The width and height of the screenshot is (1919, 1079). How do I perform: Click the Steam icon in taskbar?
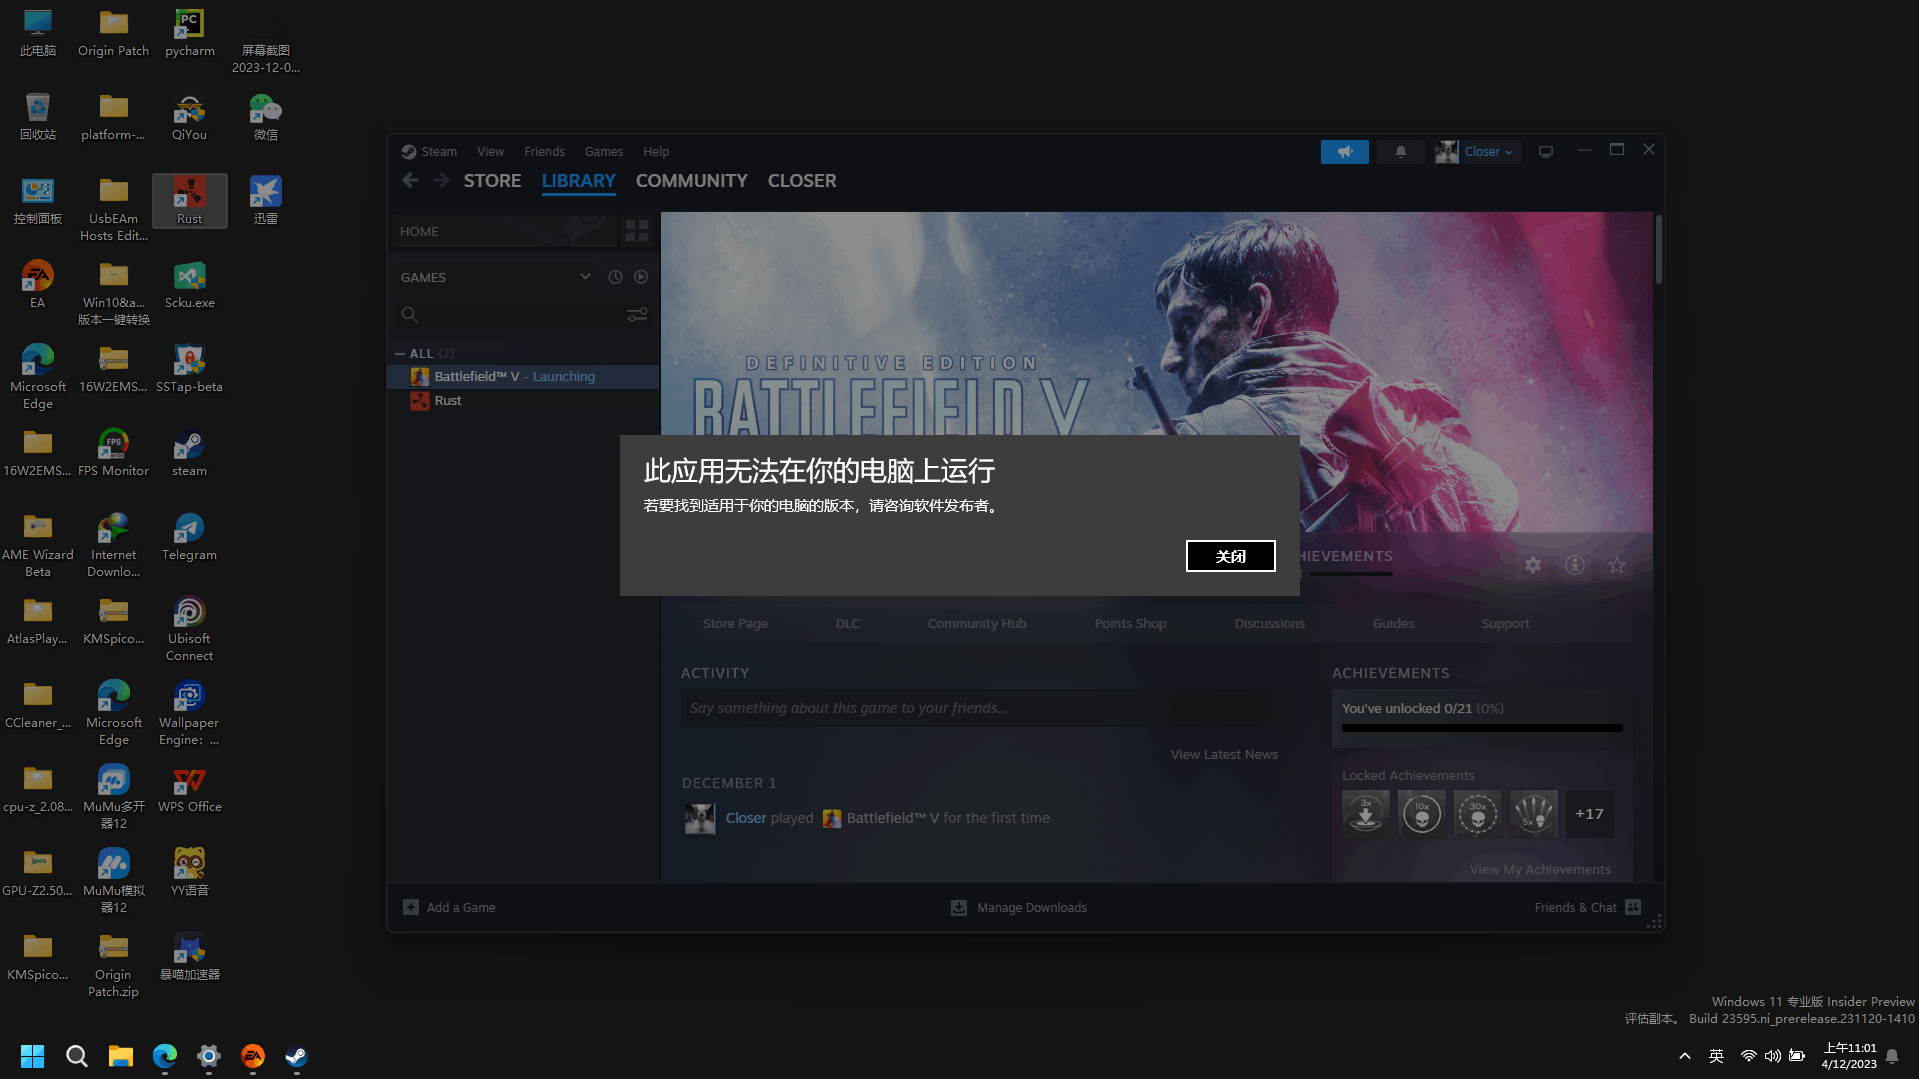click(x=296, y=1056)
